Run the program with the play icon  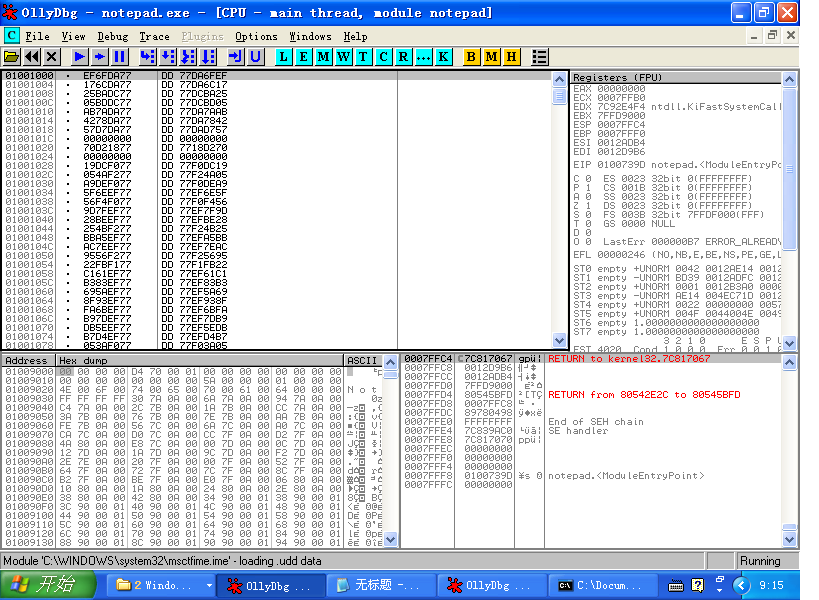tap(80, 56)
